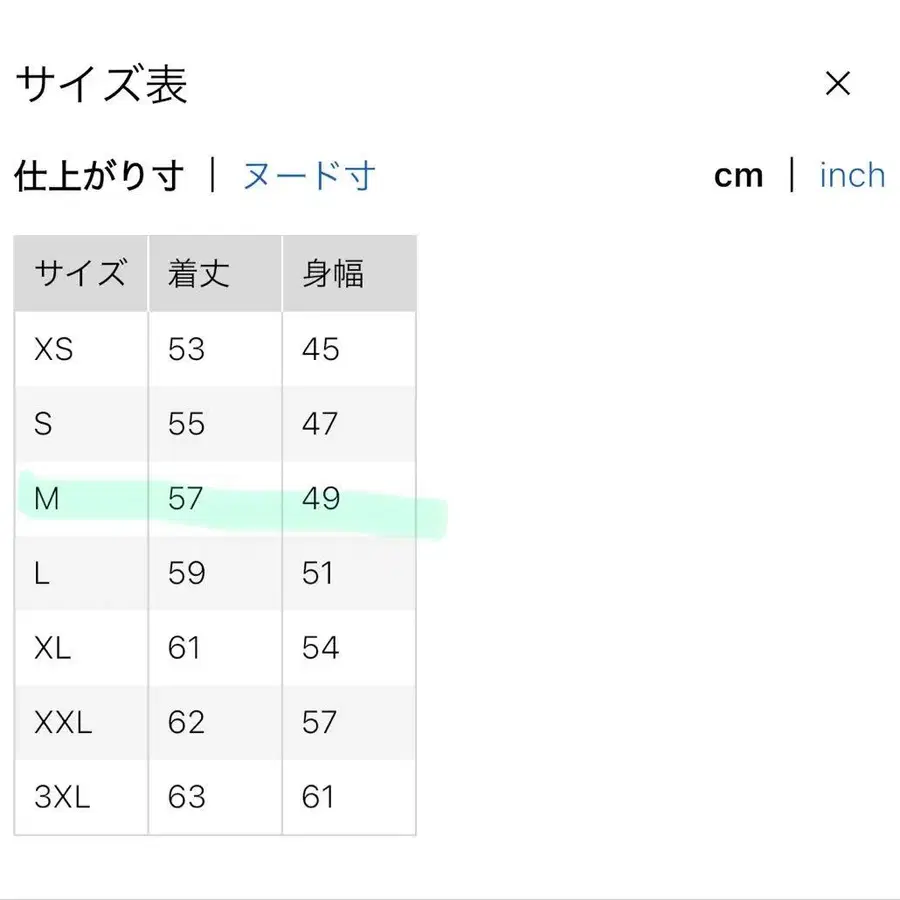Select the 57 length value for M
This screenshot has width=900, height=900.
(x=185, y=498)
